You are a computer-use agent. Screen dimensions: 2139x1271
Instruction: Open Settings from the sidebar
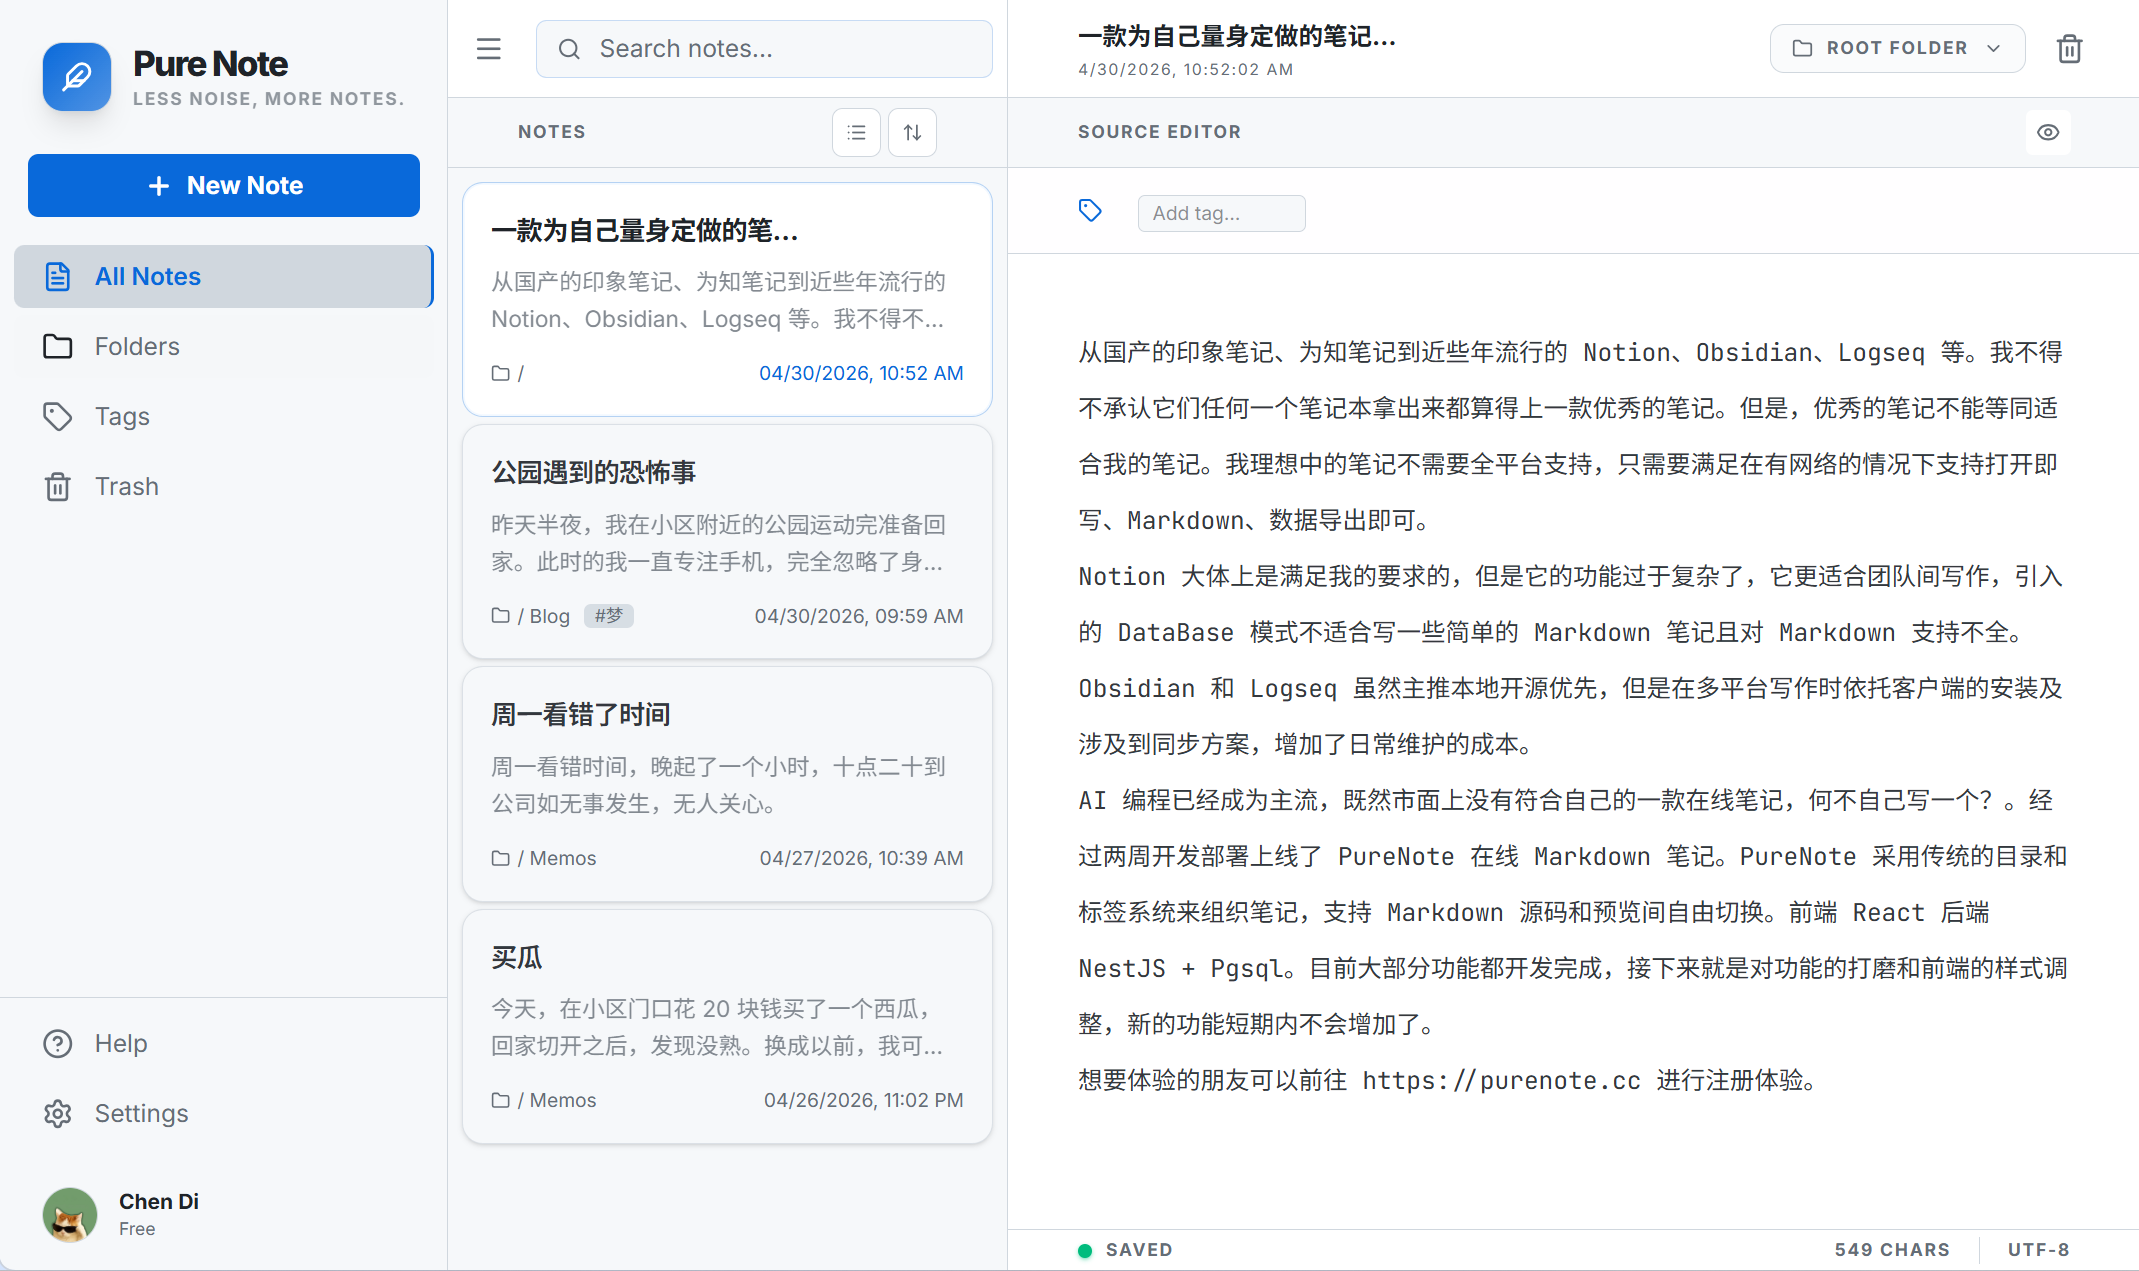click(224, 1113)
